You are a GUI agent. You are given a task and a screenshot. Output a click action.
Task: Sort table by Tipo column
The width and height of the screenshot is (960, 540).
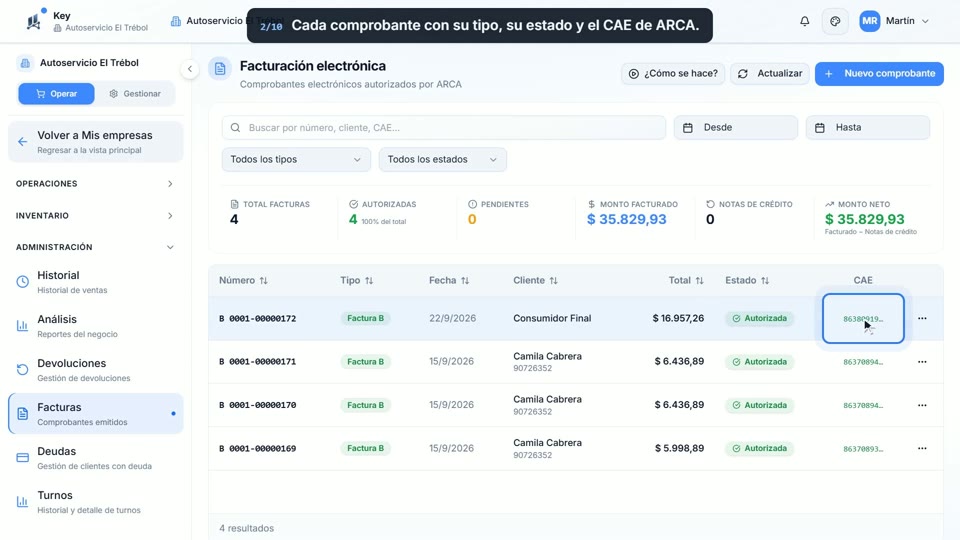coord(357,280)
